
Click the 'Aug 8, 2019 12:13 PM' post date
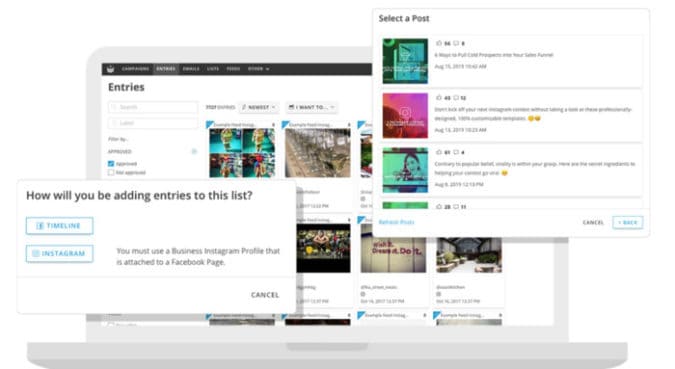(x=458, y=184)
